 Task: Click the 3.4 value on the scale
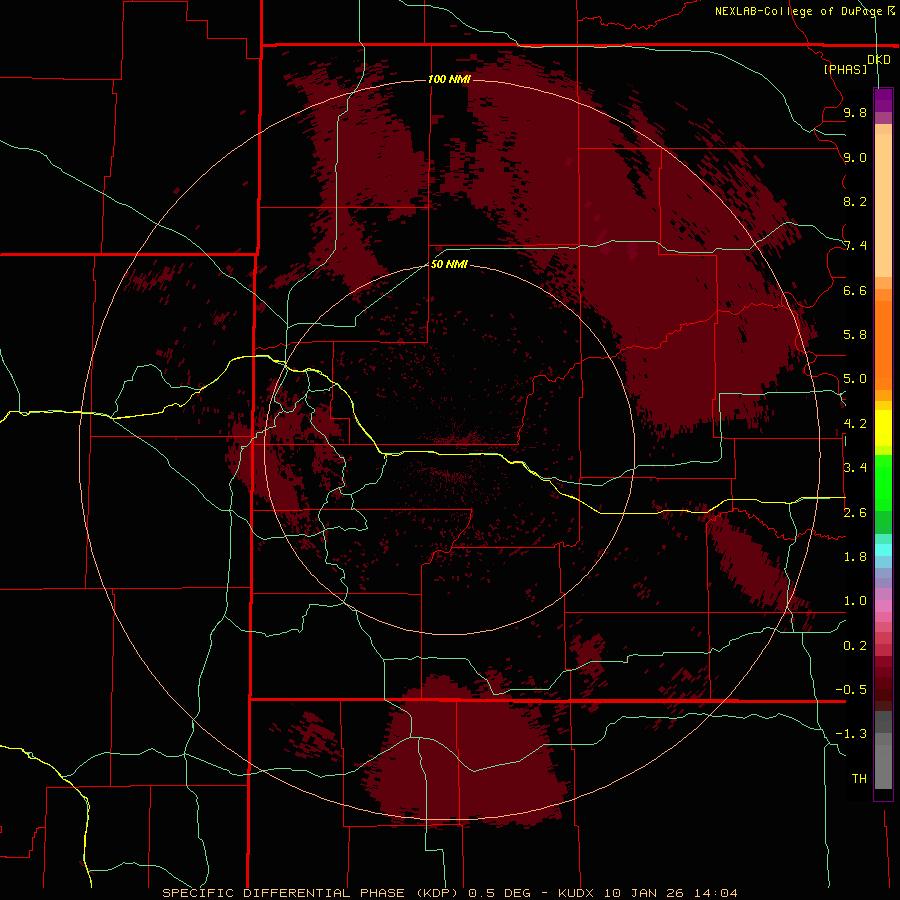pyautogui.click(x=855, y=468)
